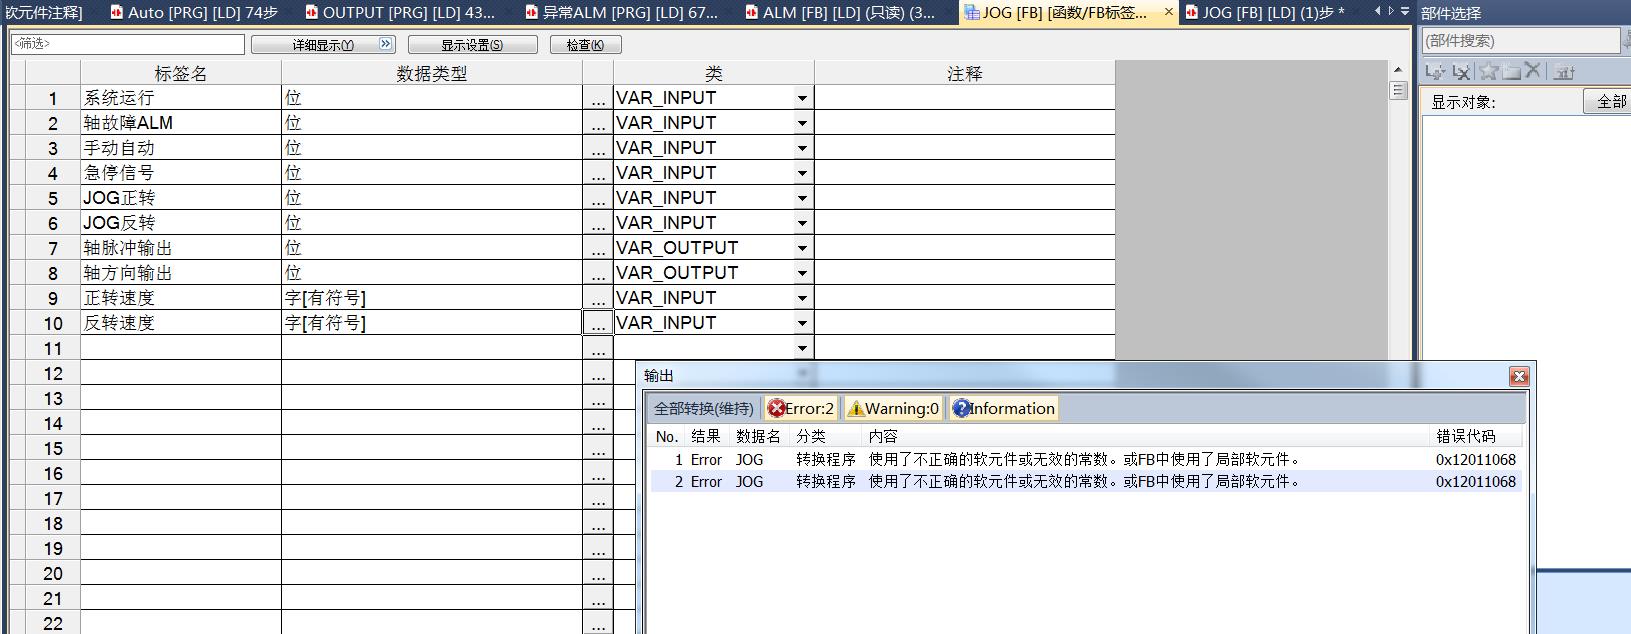Click the delete X icon beside folder icon
1631x634 pixels.
pos(1531,72)
